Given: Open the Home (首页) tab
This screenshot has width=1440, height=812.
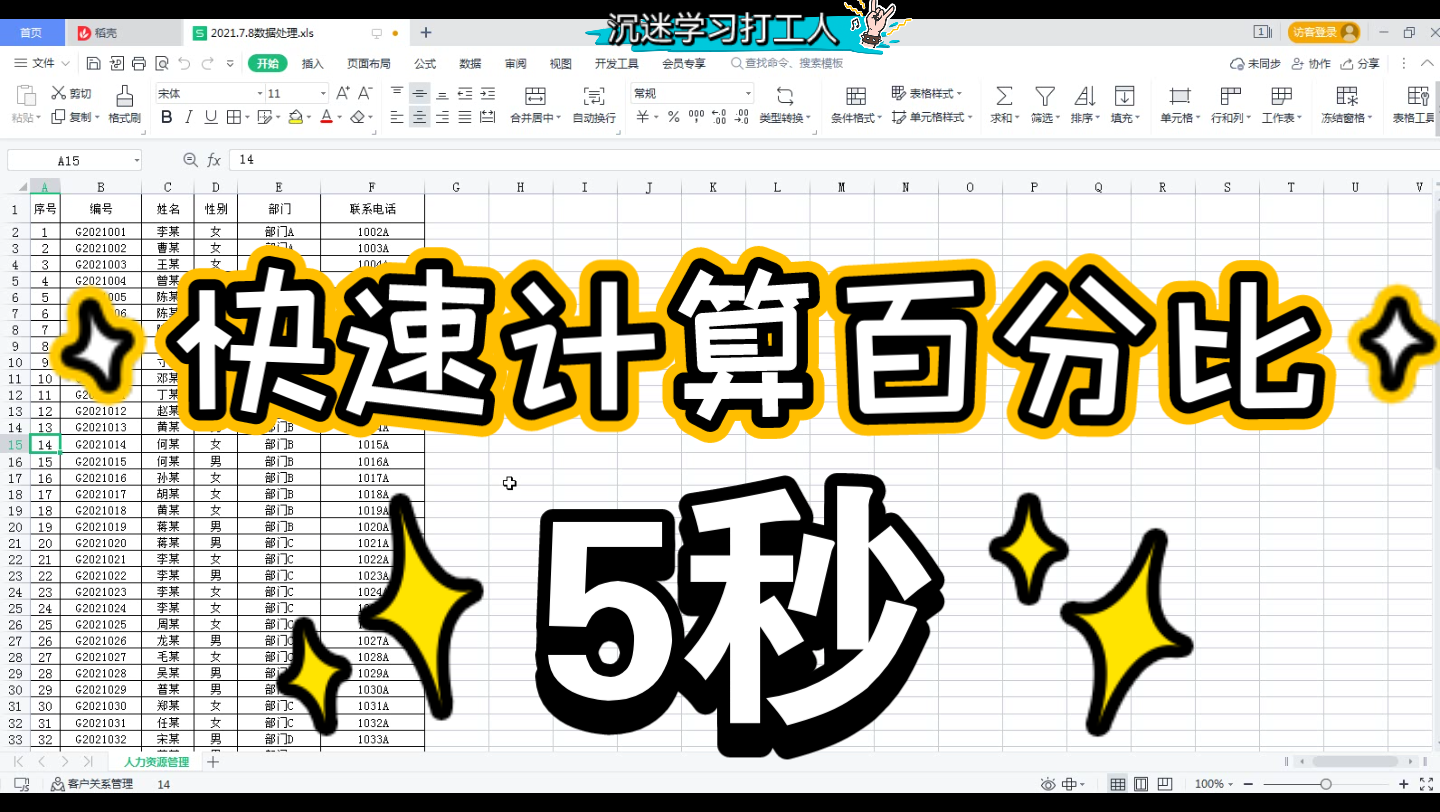Looking at the screenshot, I should click(31, 32).
